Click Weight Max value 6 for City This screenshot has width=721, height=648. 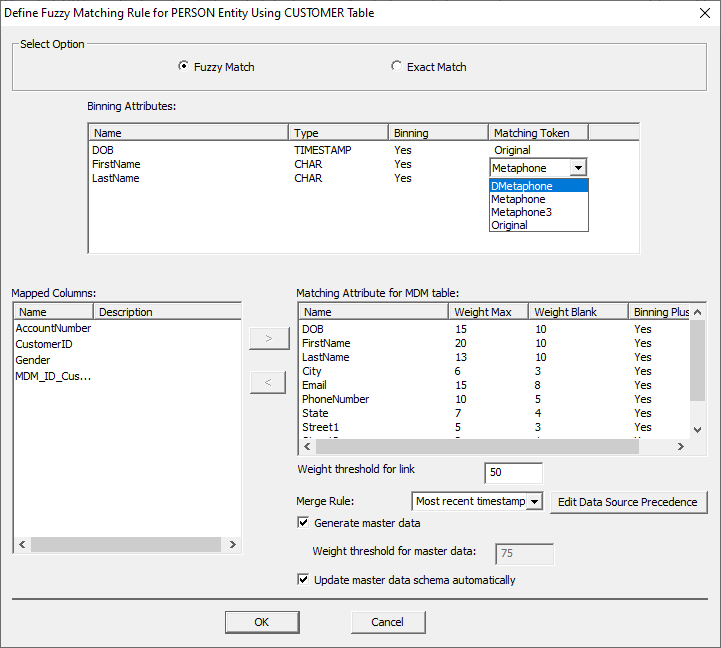pos(458,371)
